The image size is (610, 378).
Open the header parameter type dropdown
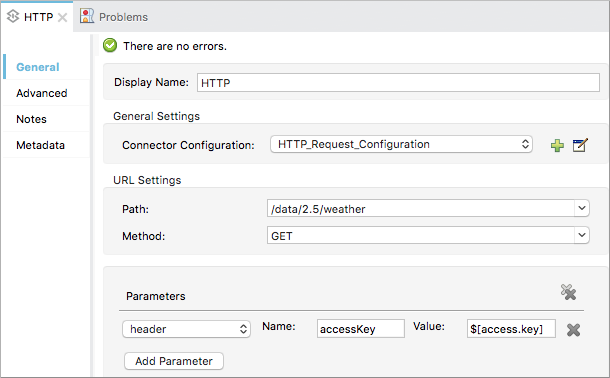click(x=186, y=329)
